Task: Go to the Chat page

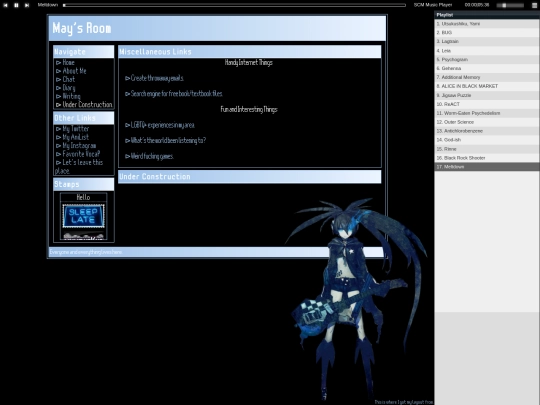Action: coord(69,79)
